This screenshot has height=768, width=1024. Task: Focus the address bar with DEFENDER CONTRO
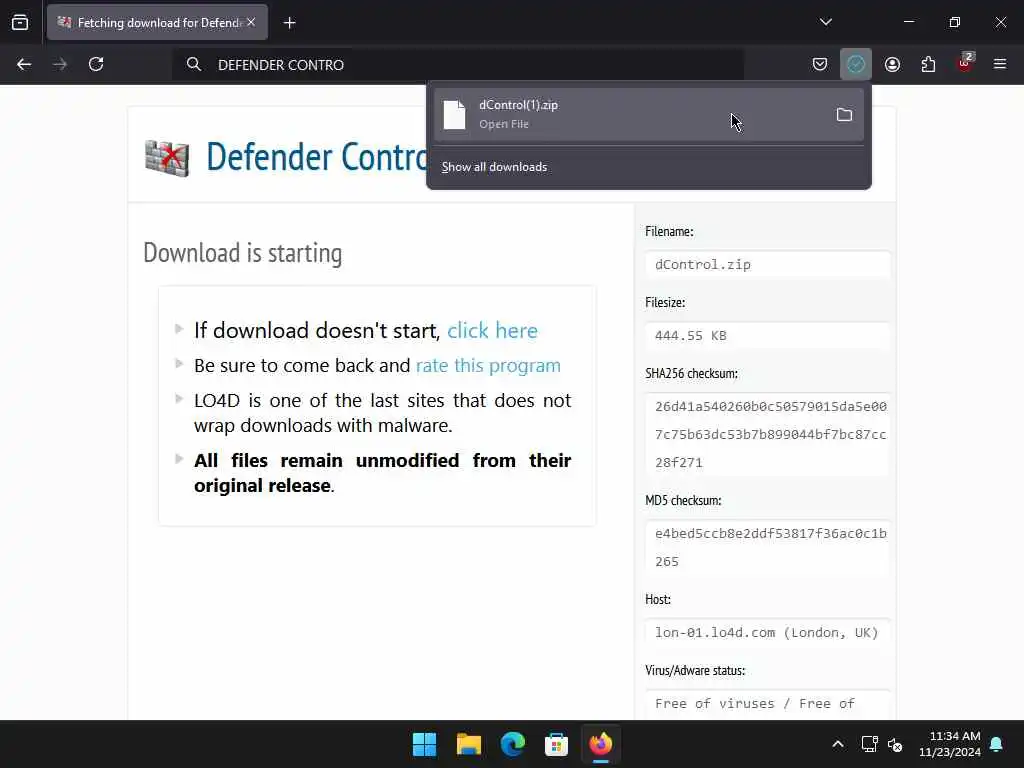(x=458, y=65)
